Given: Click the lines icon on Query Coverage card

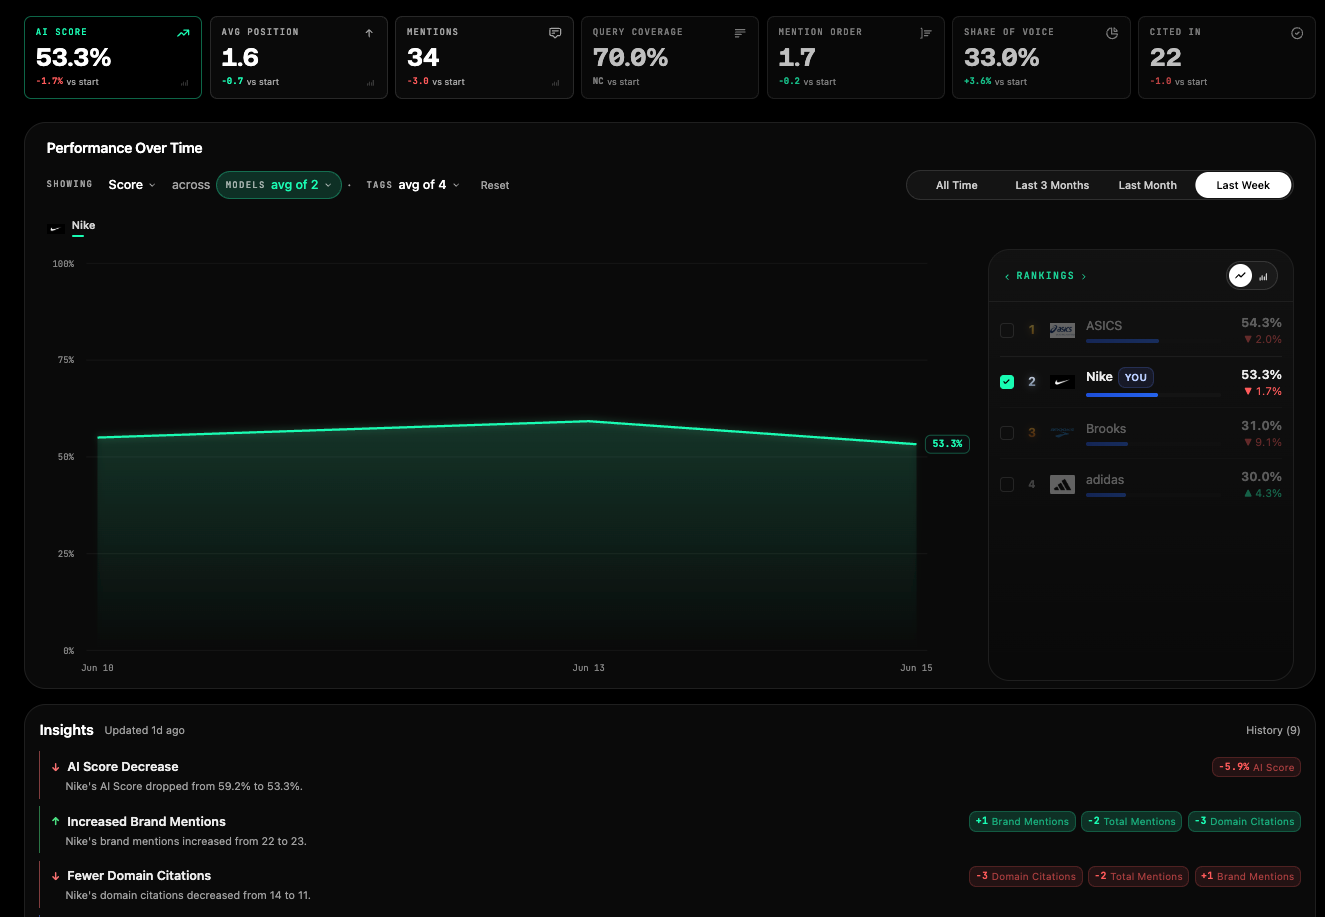Looking at the screenshot, I should click(x=740, y=33).
